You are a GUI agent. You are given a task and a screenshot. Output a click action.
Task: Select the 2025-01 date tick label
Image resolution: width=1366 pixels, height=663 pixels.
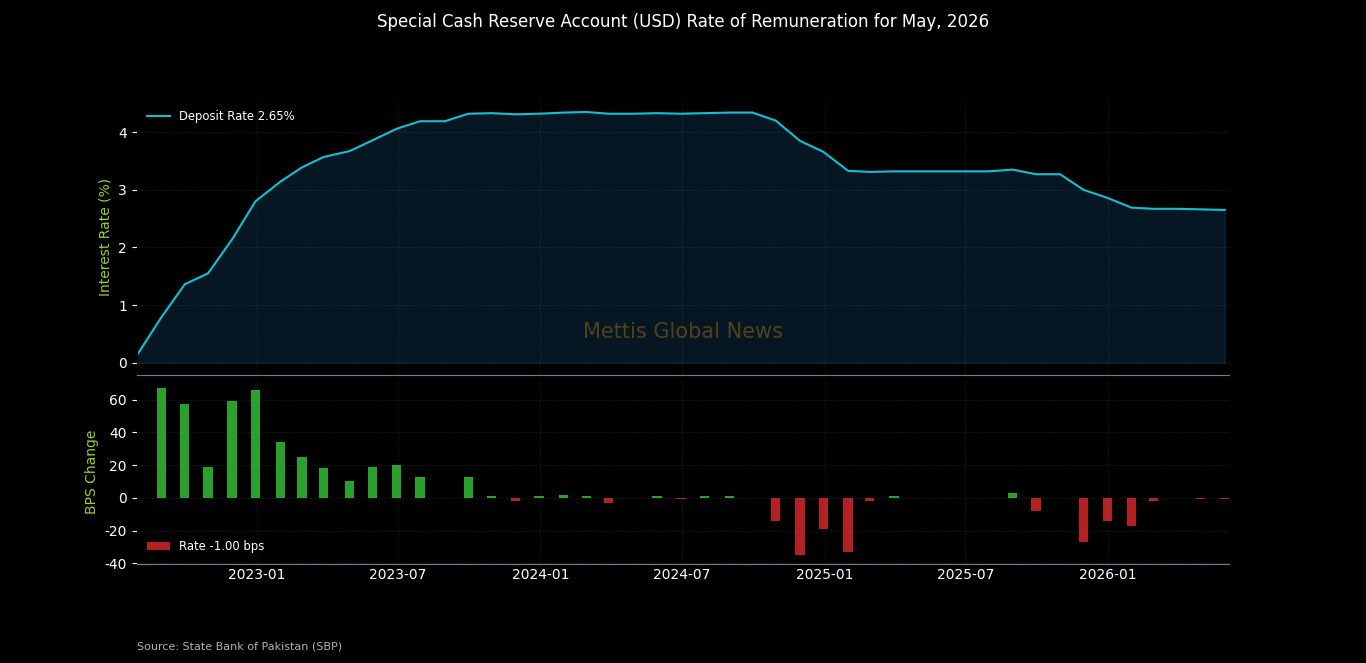(825, 575)
